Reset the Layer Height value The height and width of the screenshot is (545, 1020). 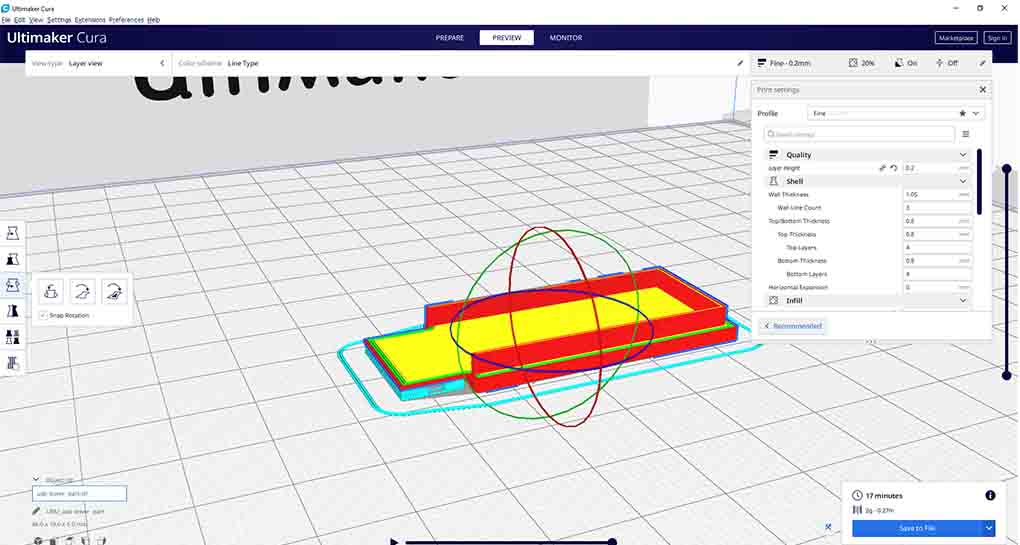[894, 168]
